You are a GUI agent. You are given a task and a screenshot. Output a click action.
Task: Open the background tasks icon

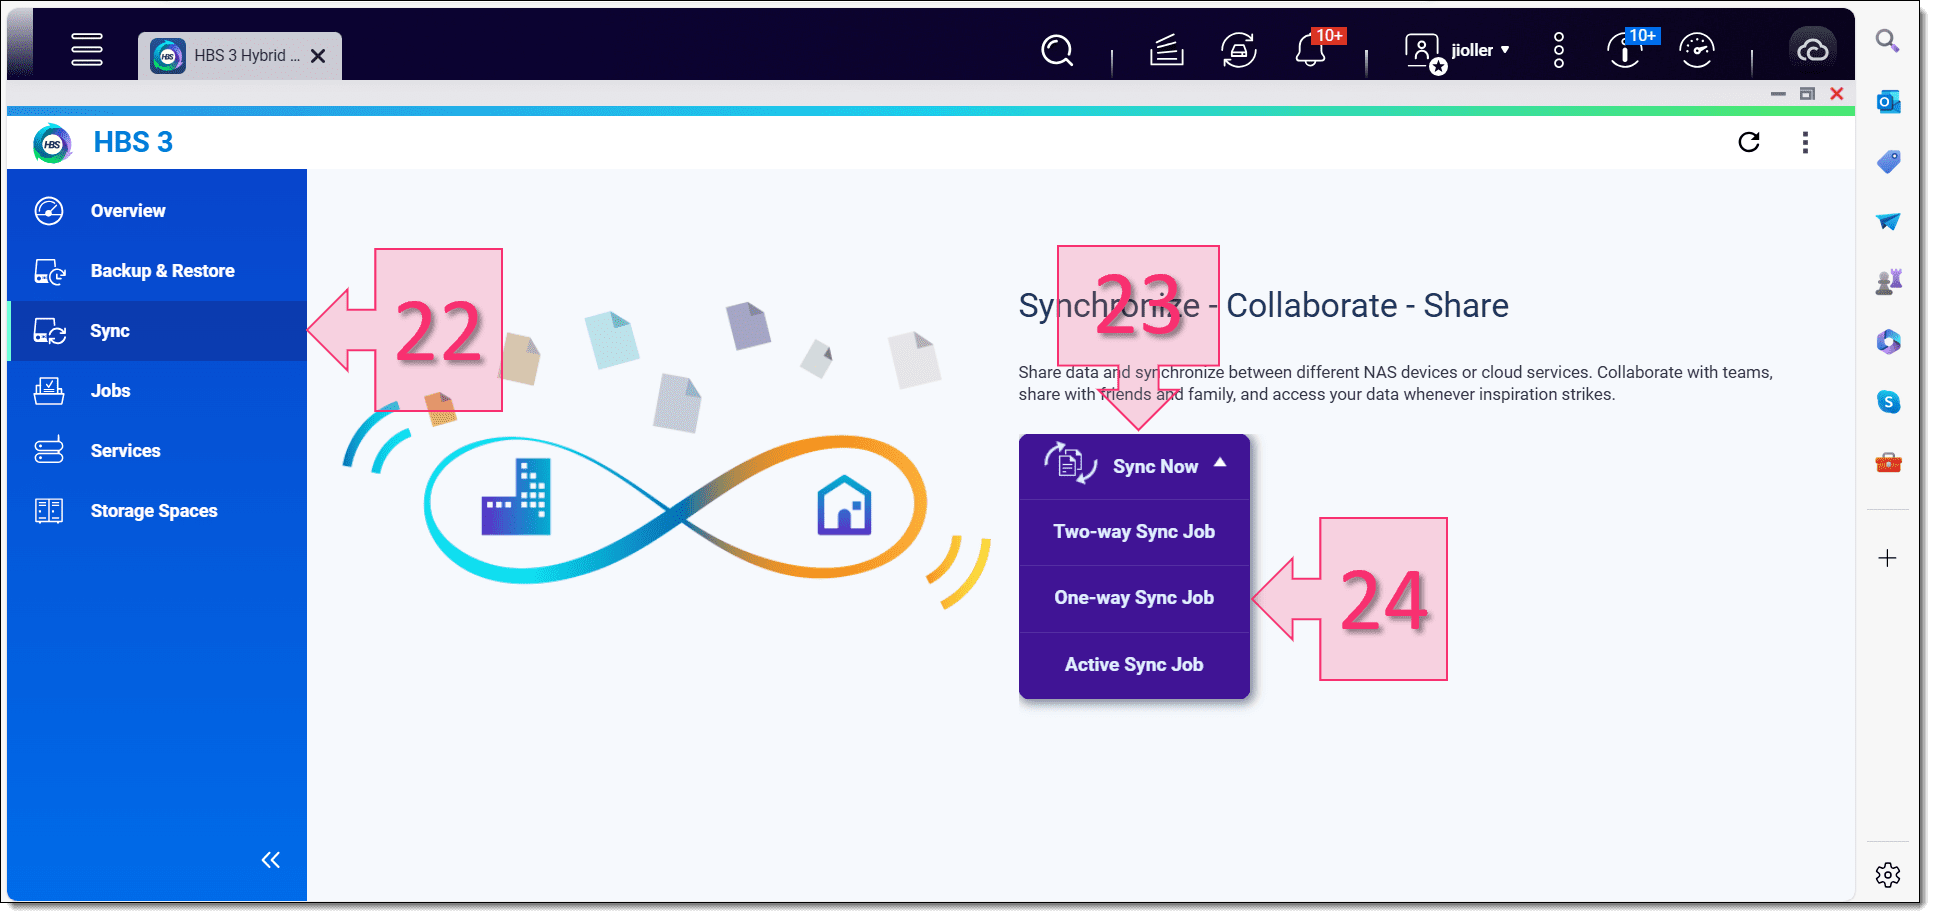tap(1166, 50)
